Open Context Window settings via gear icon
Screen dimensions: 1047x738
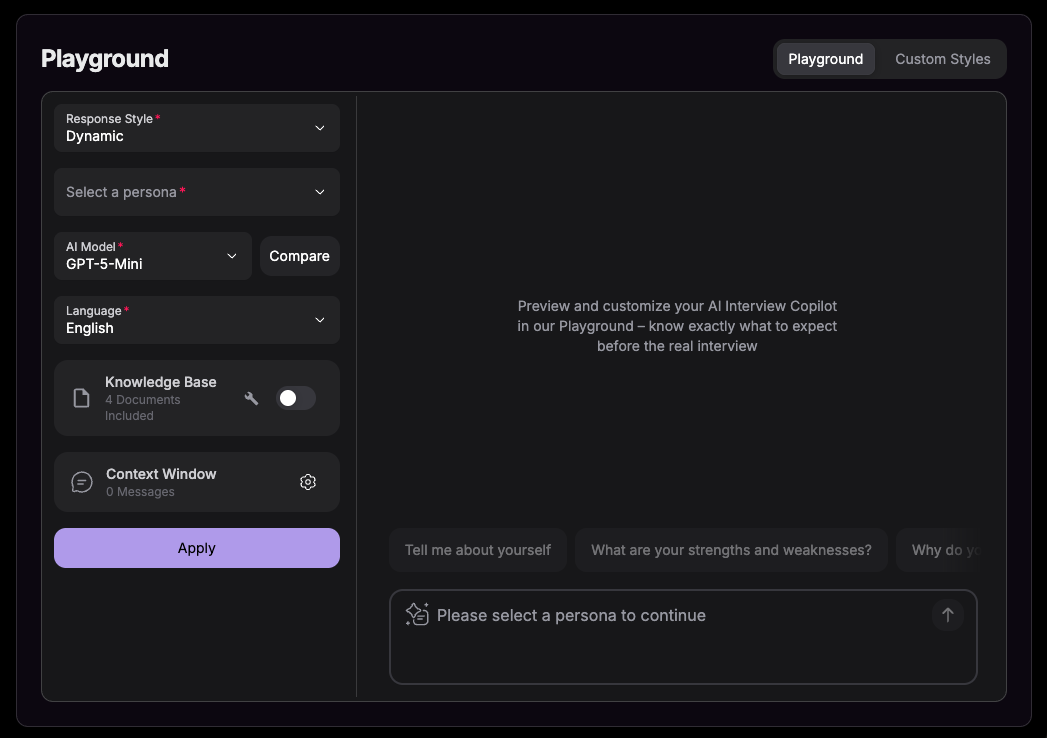point(308,481)
